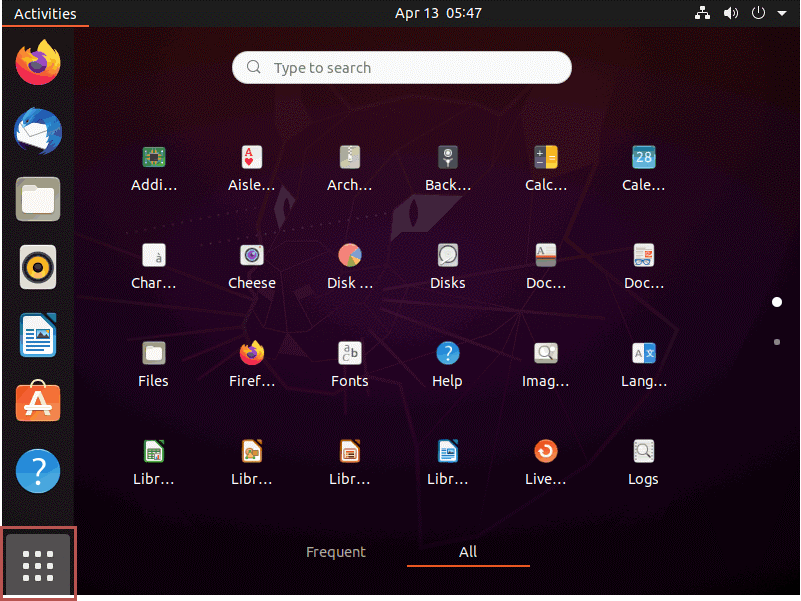Open the Livepatch app
801x601 pixels.
click(x=546, y=463)
